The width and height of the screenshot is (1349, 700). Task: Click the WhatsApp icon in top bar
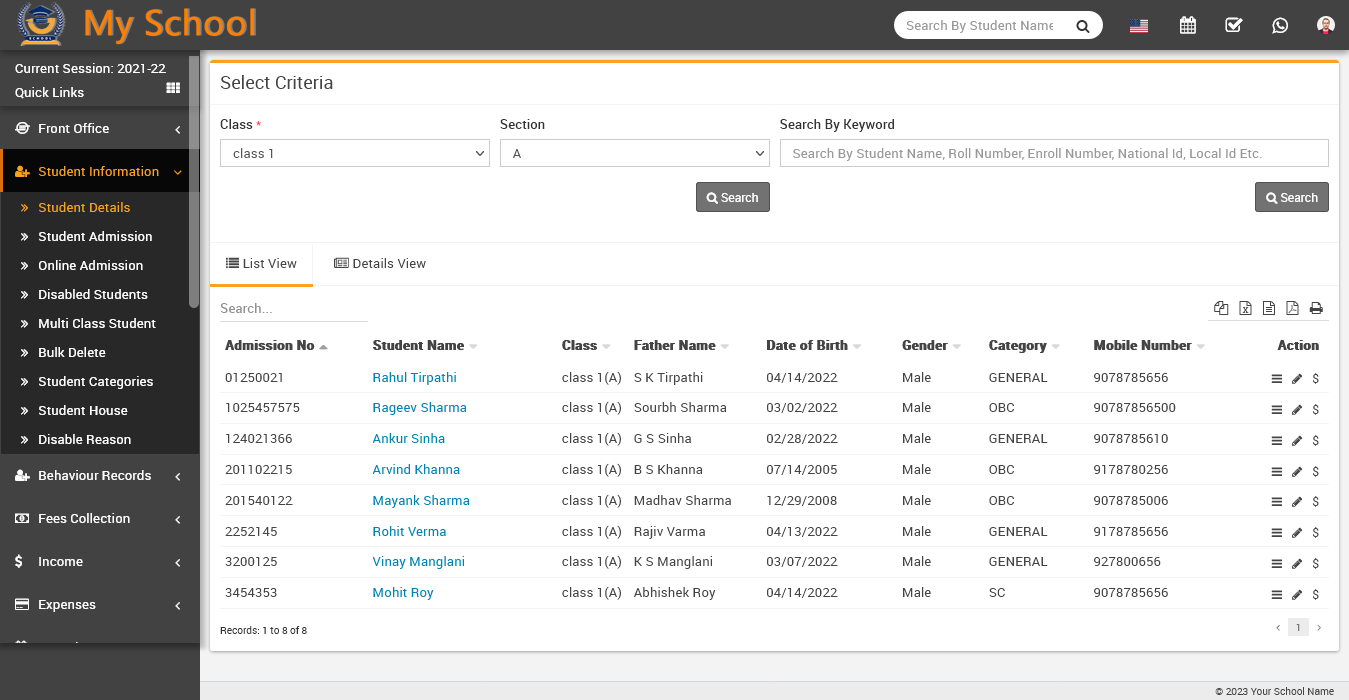[x=1280, y=26]
